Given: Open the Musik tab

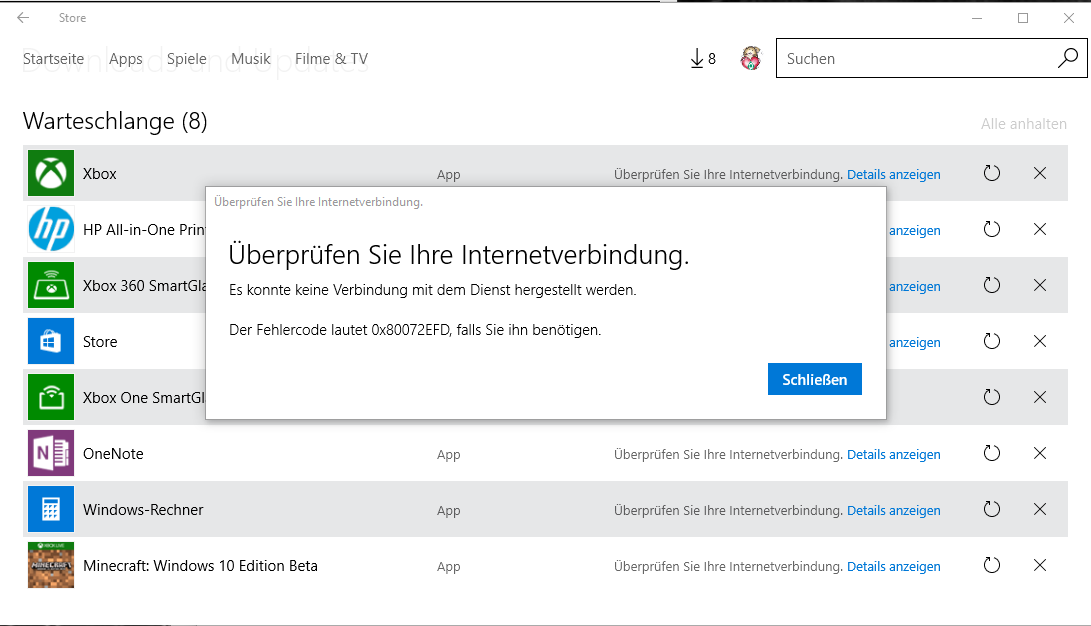Looking at the screenshot, I should (250, 59).
